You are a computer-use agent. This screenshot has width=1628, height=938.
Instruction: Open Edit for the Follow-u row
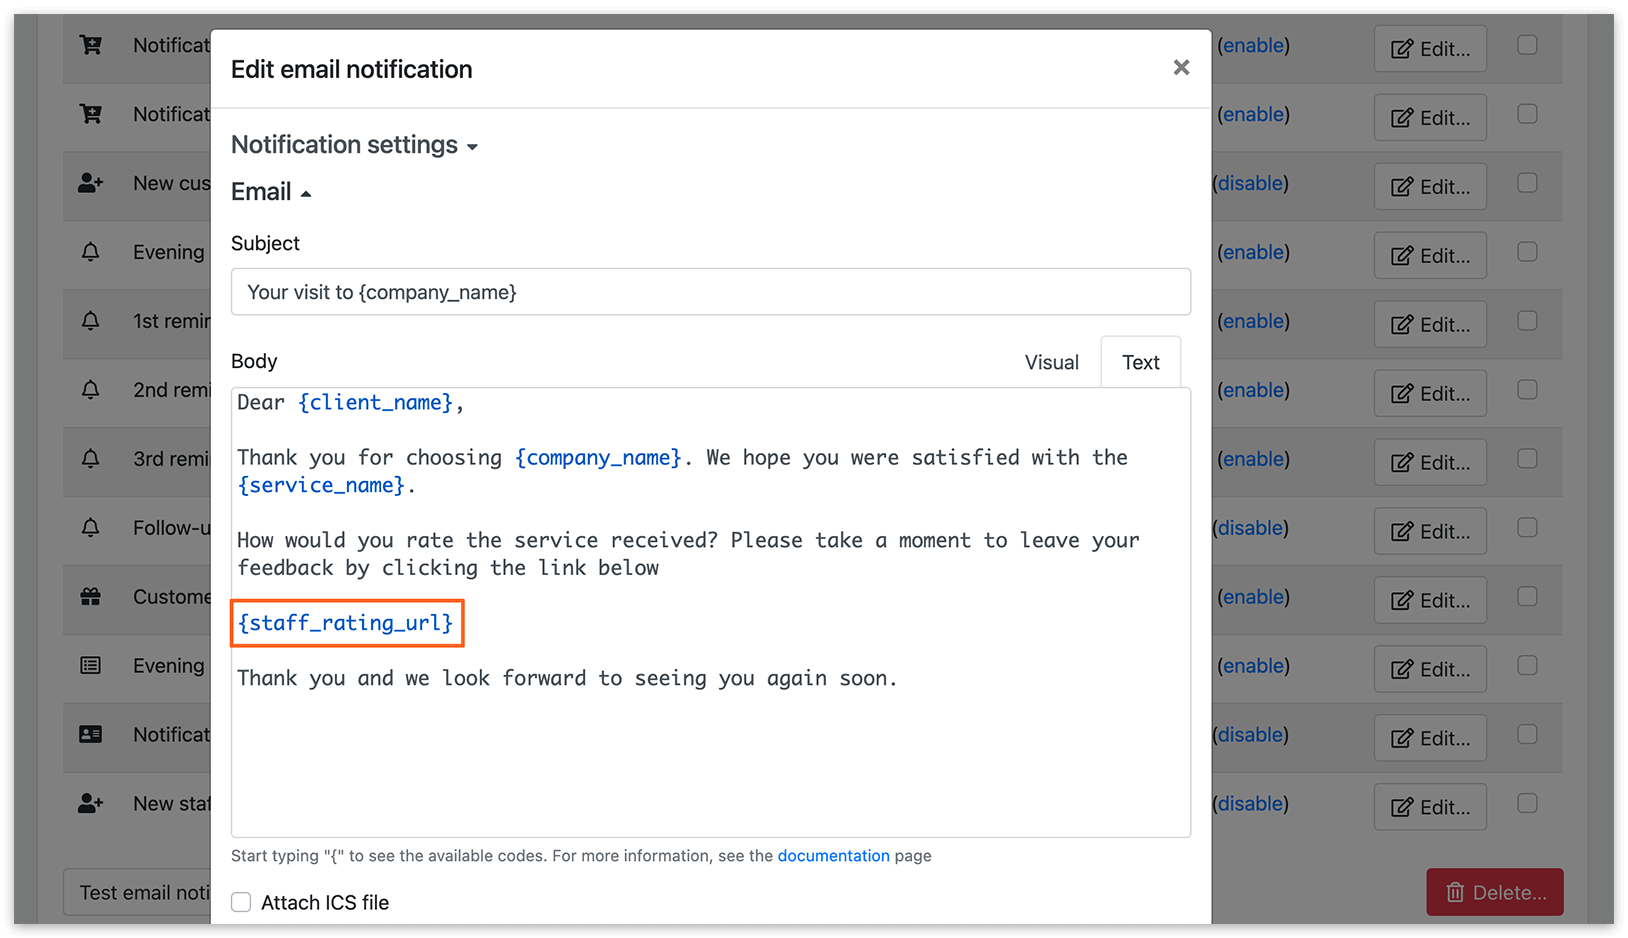point(1430,532)
